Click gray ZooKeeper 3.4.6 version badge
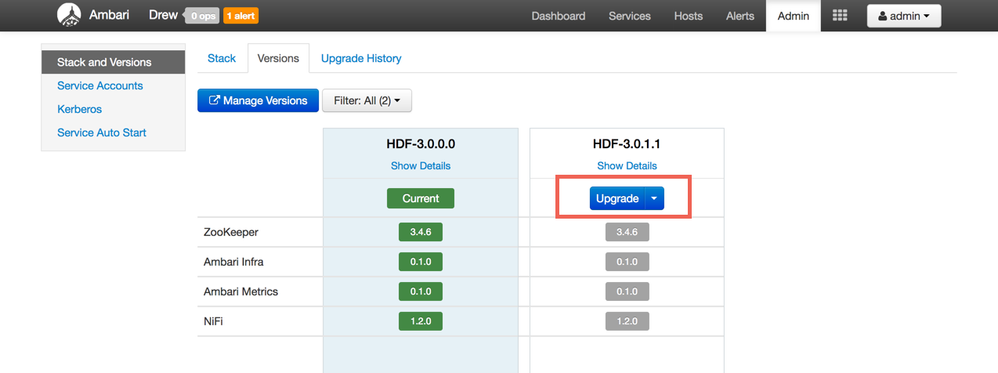 627,232
